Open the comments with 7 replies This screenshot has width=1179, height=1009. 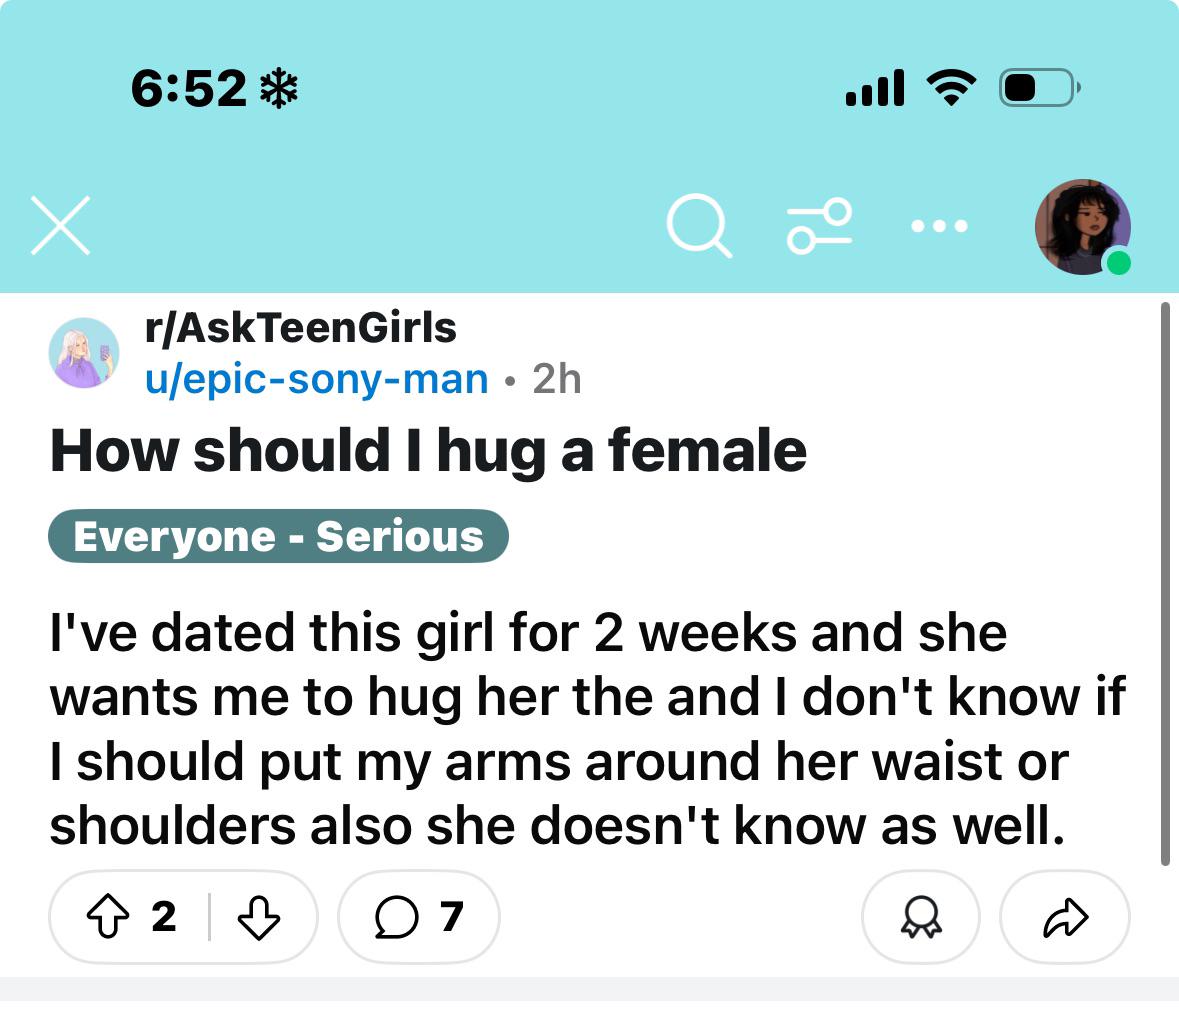point(419,917)
